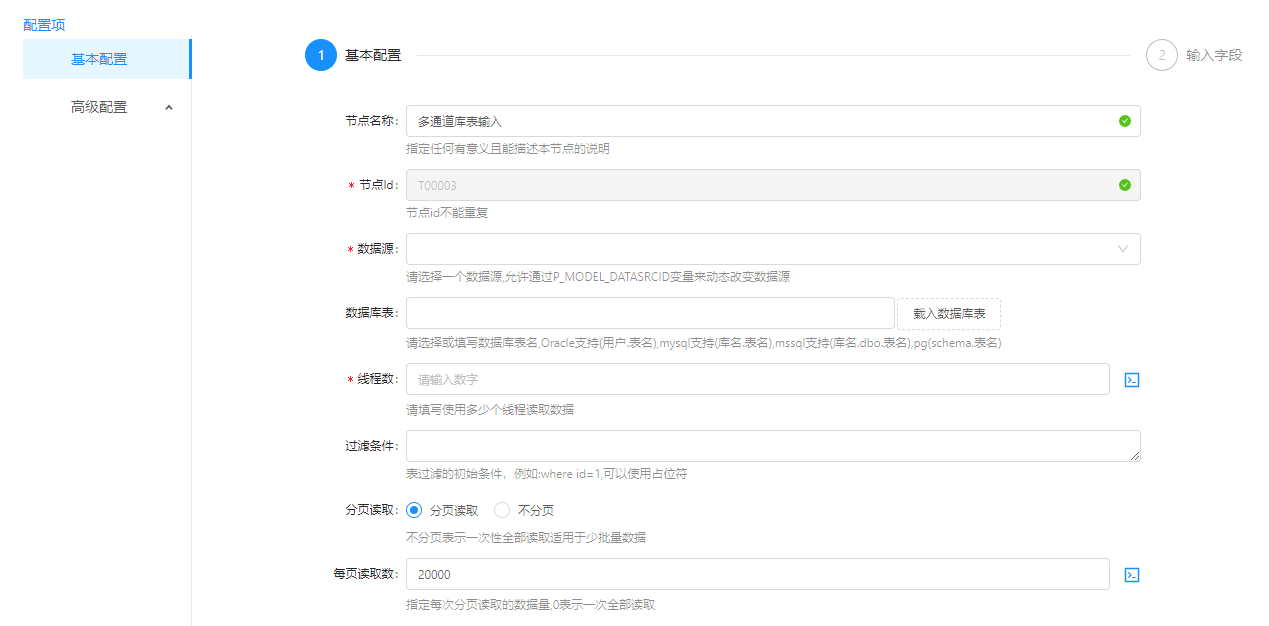This screenshot has height=626, width=1269.
Task: Click the variable icon beside 线程数 field
Action: (x=1132, y=380)
